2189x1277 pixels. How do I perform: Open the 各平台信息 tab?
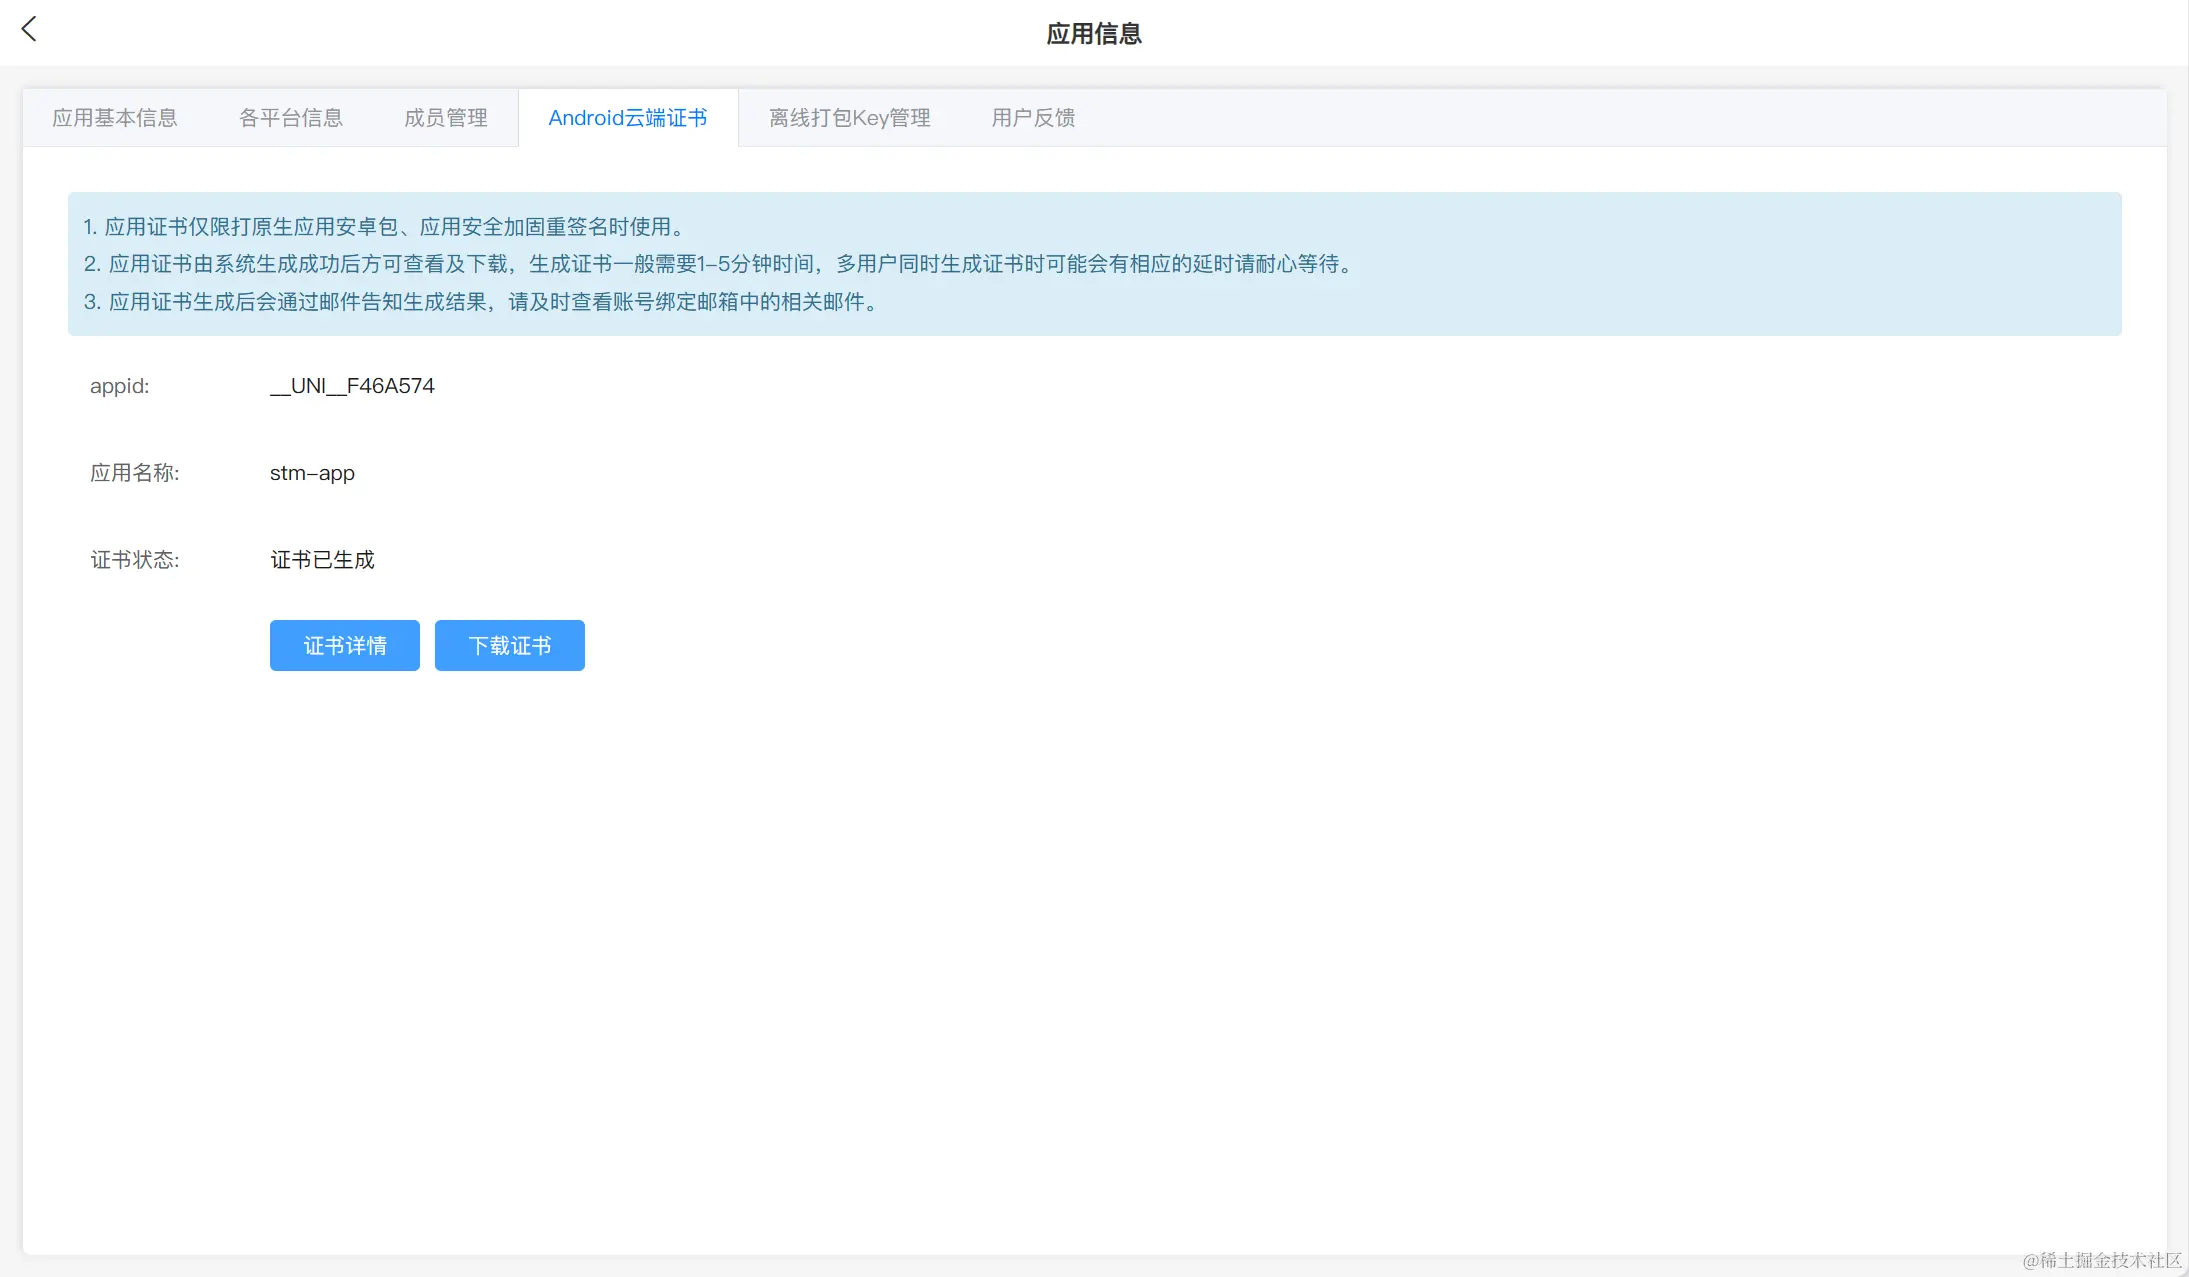coord(290,118)
